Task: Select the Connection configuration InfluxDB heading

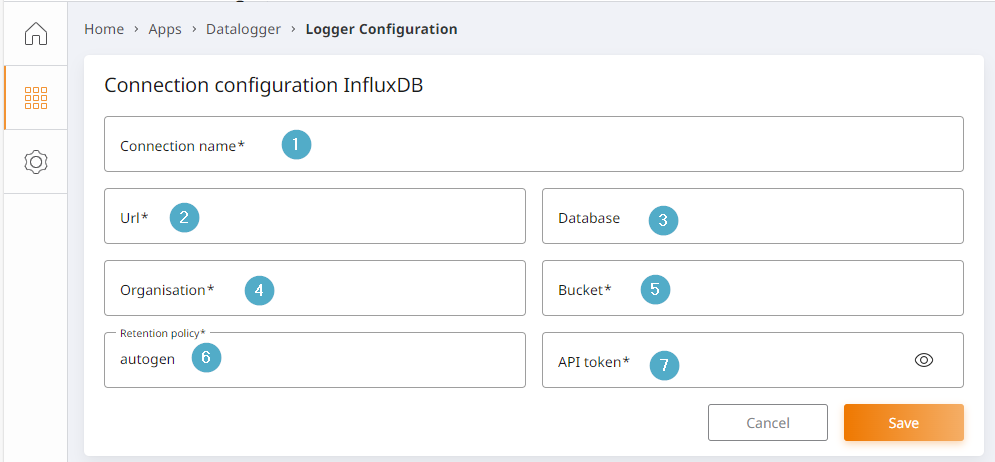Action: [x=263, y=85]
